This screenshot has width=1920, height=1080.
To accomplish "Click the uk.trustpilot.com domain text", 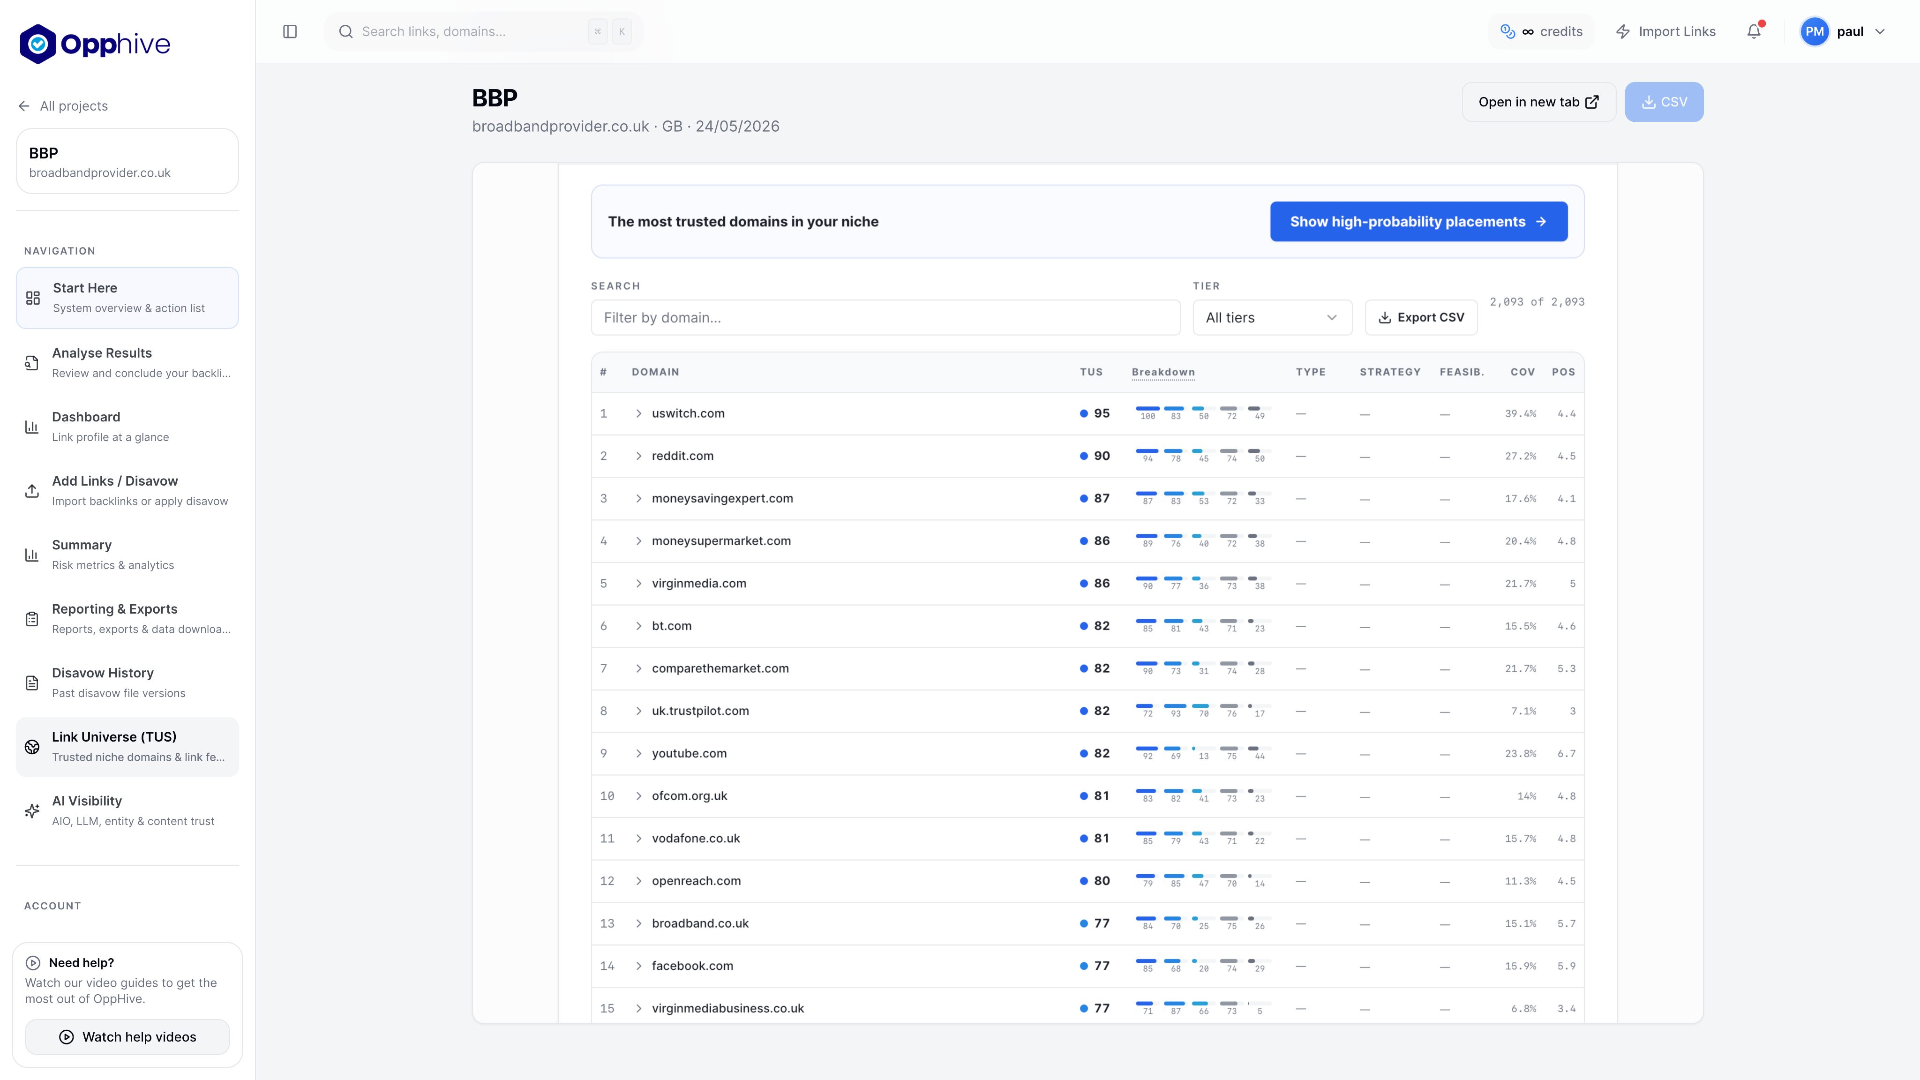I will [x=700, y=711].
